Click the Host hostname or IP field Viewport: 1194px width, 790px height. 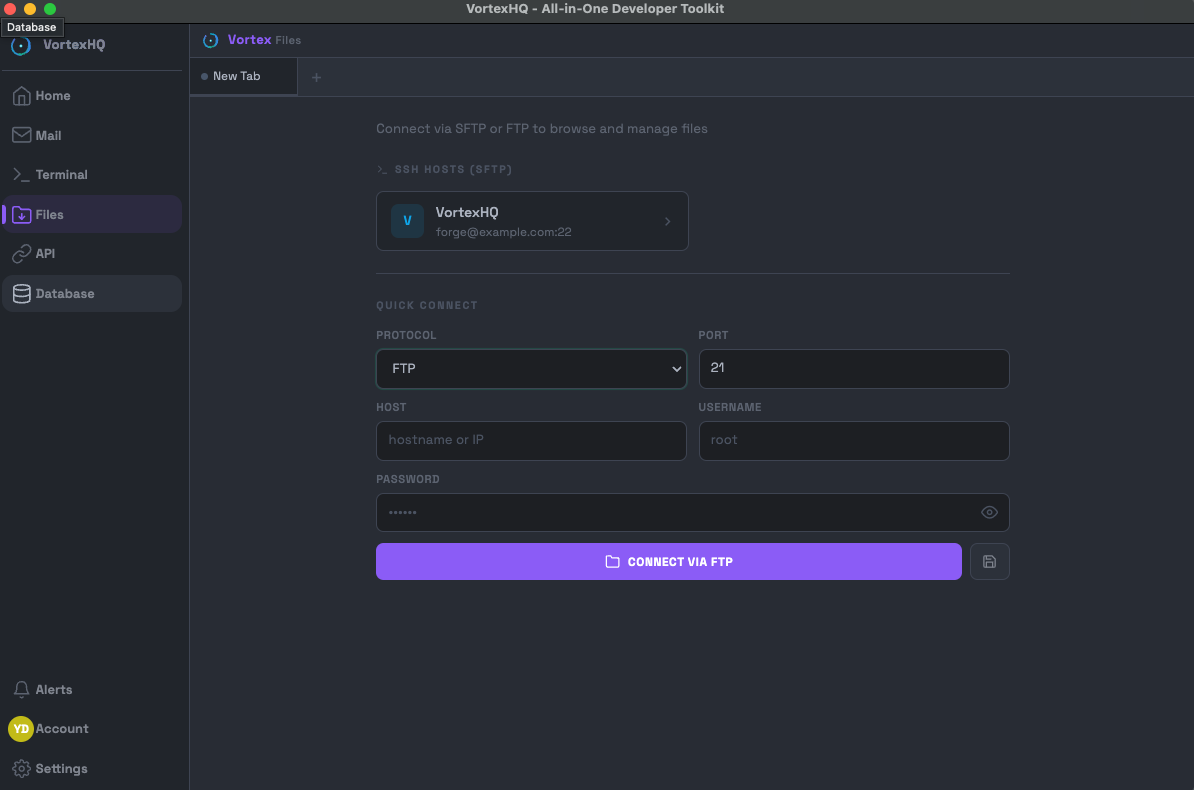pyautogui.click(x=531, y=440)
